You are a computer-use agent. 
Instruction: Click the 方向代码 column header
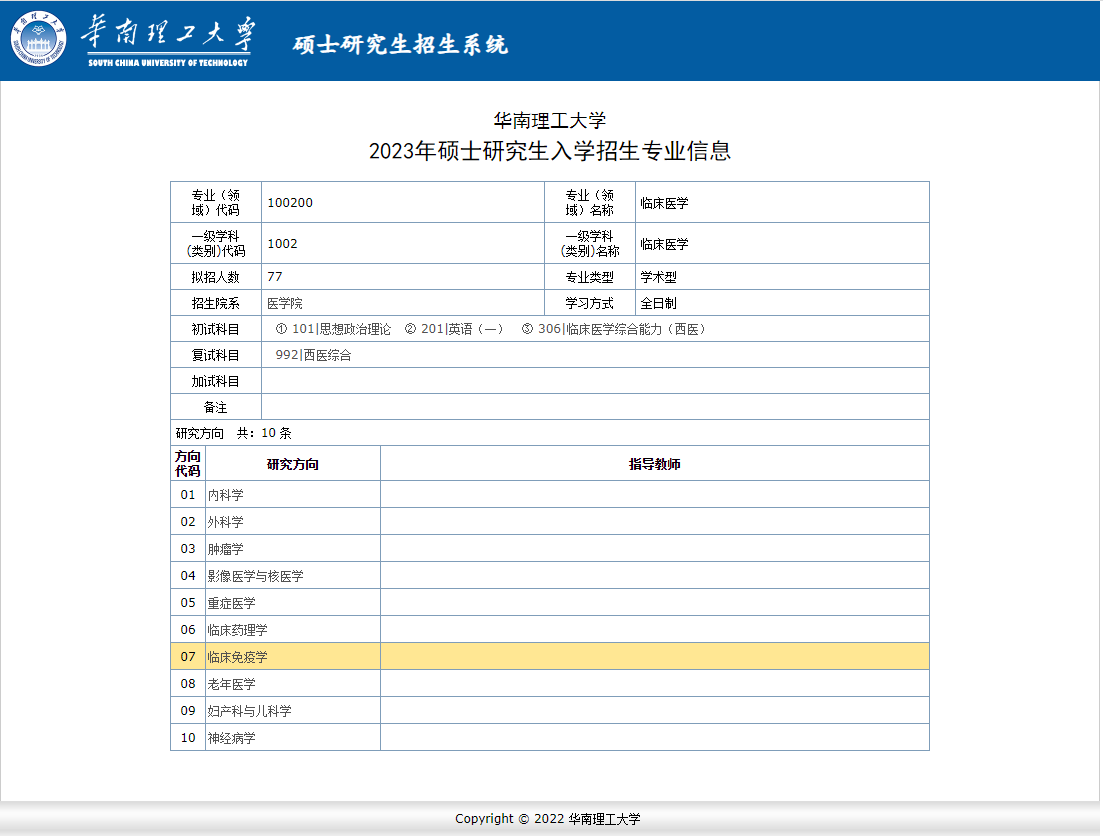pyautogui.click(x=188, y=464)
